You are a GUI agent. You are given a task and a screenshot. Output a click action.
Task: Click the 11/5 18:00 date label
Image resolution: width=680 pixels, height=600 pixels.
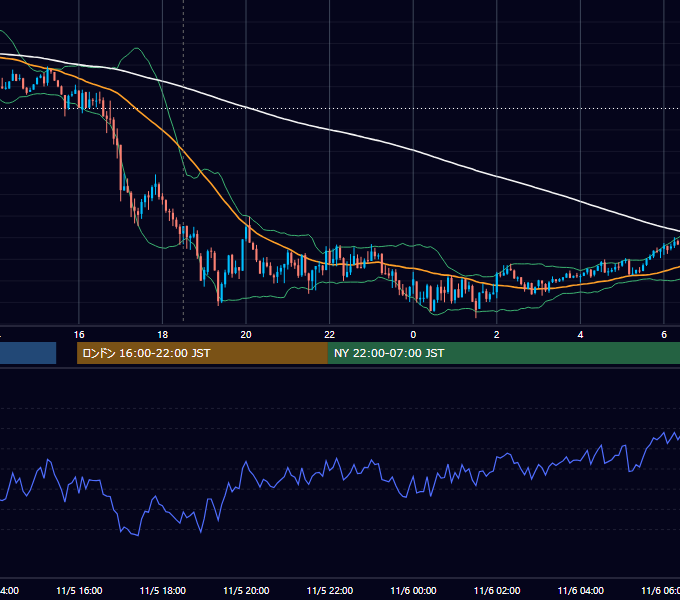163,591
